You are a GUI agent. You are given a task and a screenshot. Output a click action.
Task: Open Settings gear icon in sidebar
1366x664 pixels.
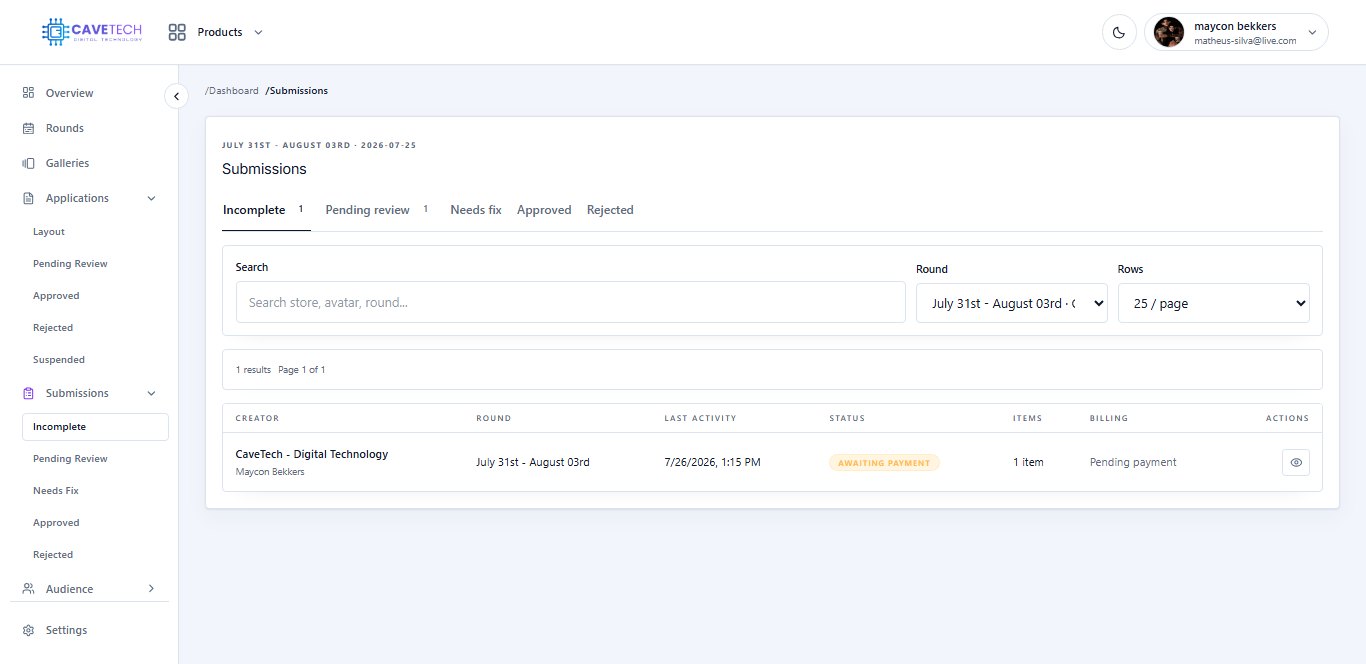pos(28,630)
